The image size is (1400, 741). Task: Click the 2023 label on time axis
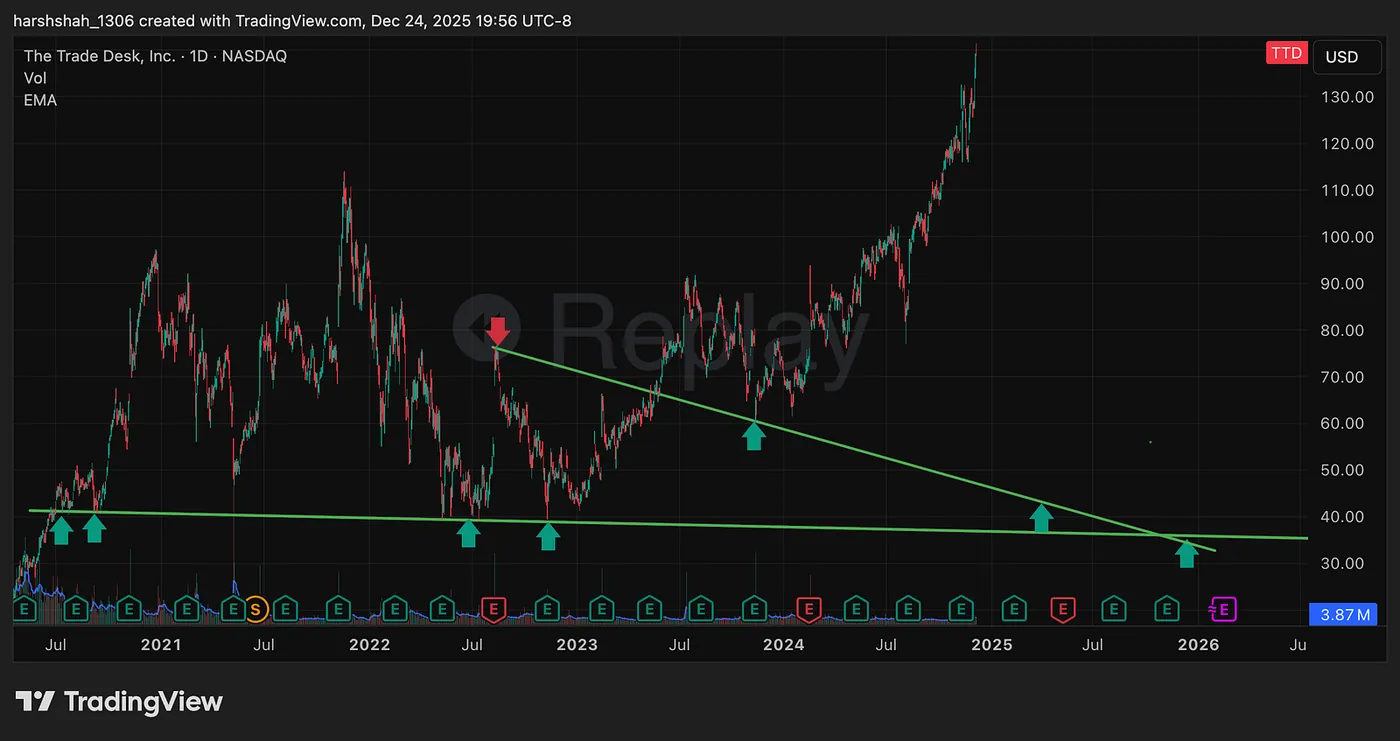click(577, 645)
